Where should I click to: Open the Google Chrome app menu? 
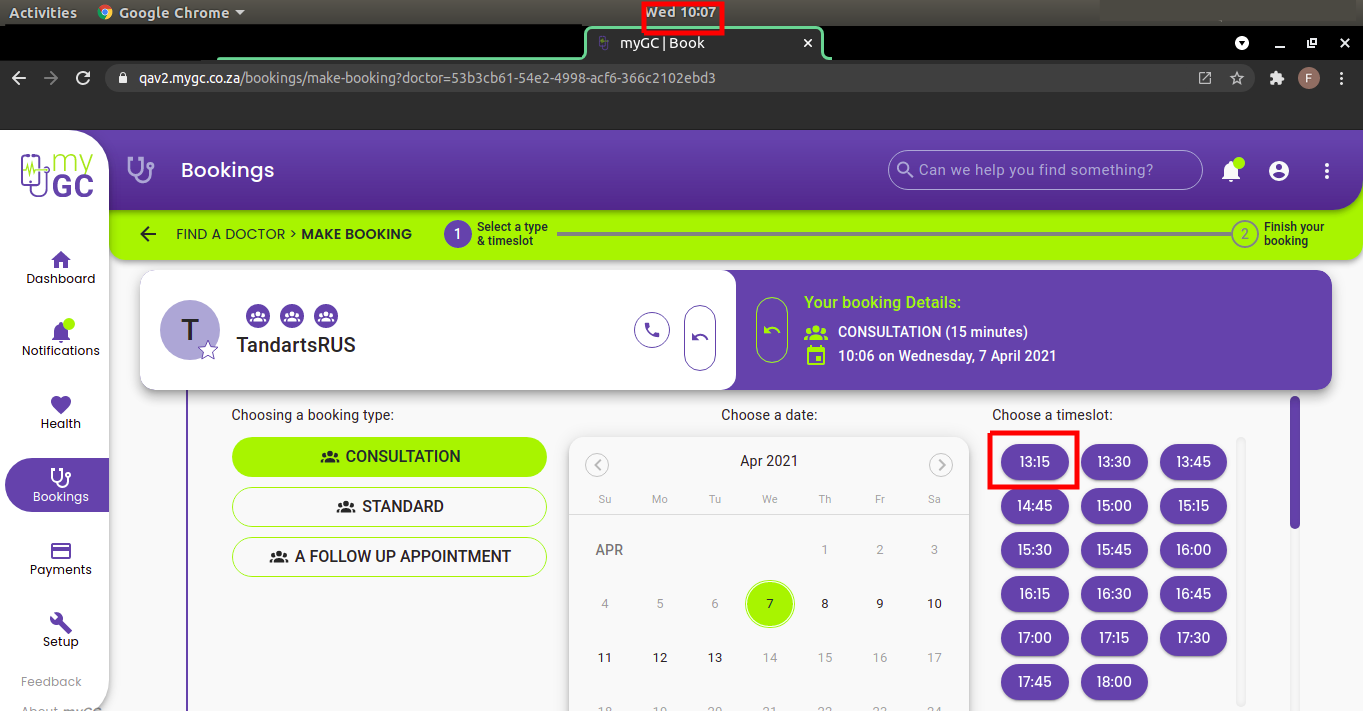coord(171,13)
